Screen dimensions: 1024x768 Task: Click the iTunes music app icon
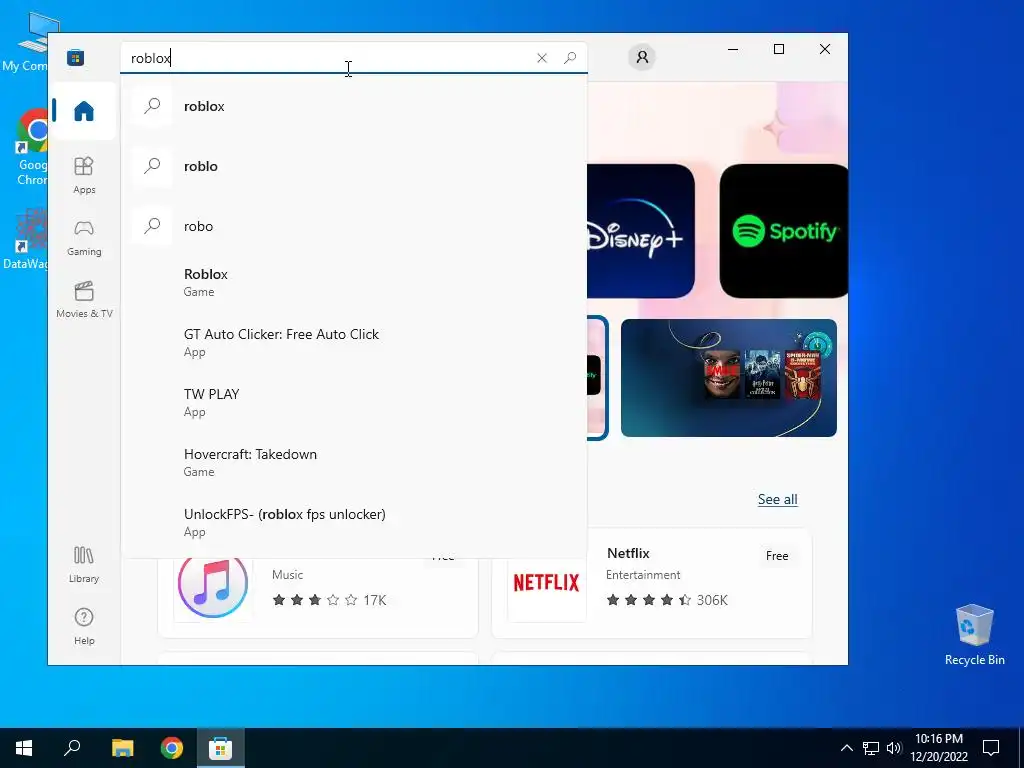coord(213,583)
